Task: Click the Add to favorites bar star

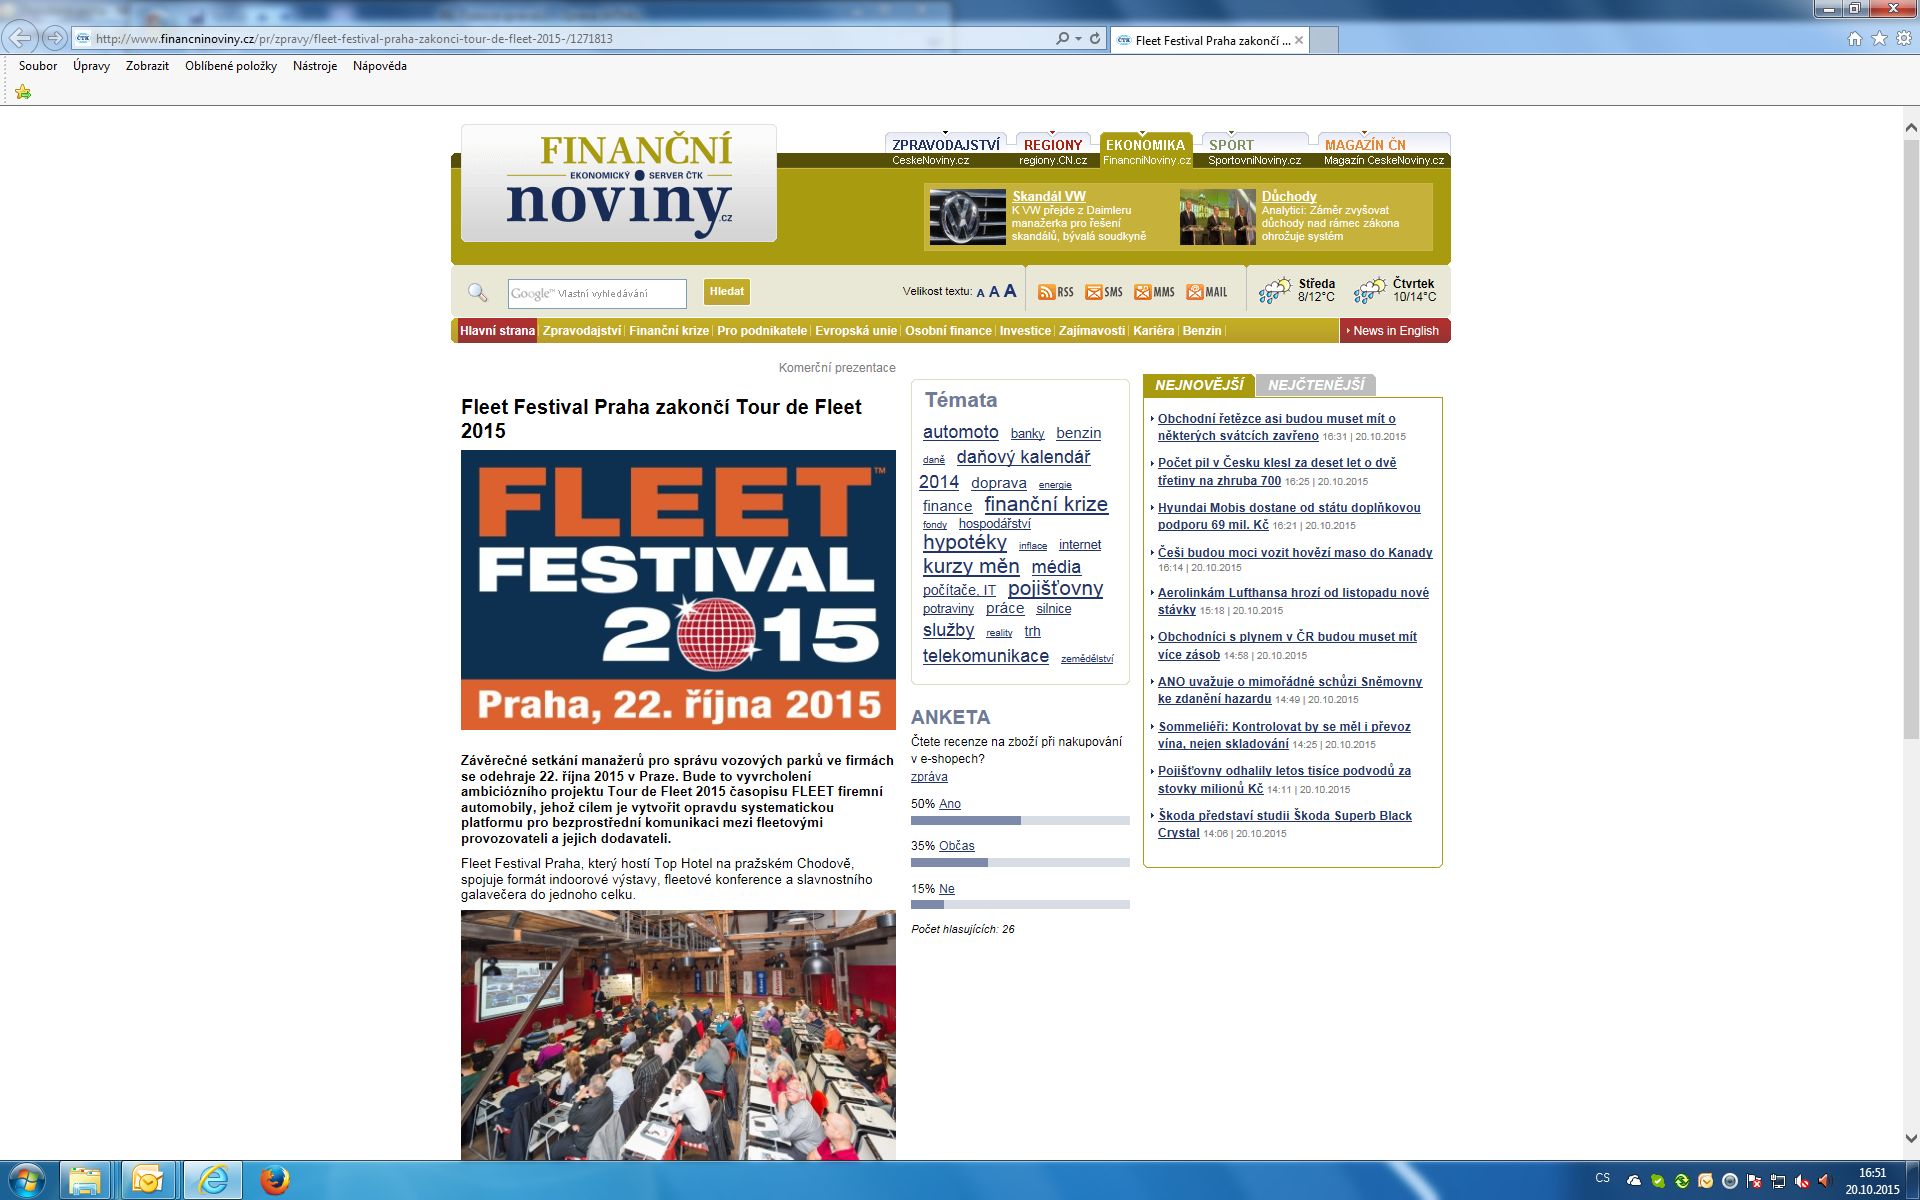Action: pos(23,92)
